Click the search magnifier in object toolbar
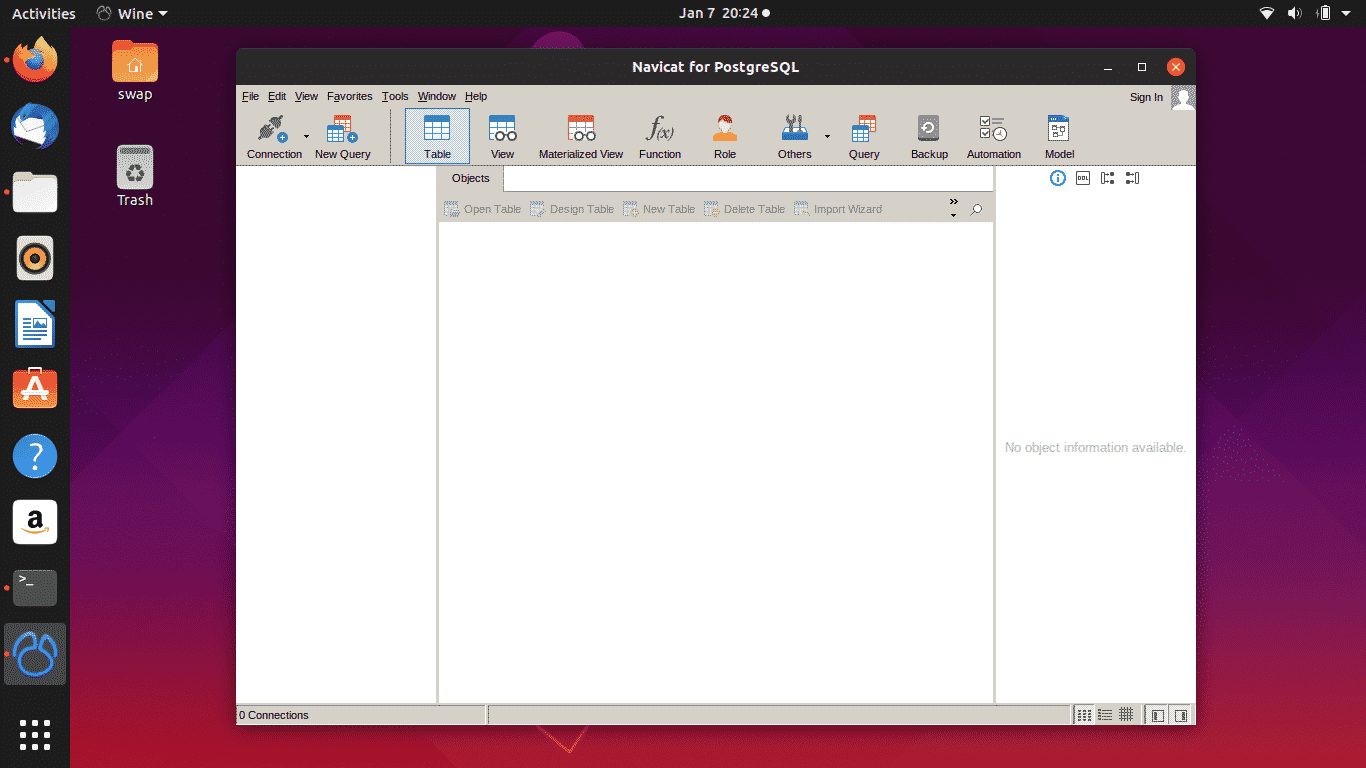The height and width of the screenshot is (768, 1366). (x=976, y=210)
